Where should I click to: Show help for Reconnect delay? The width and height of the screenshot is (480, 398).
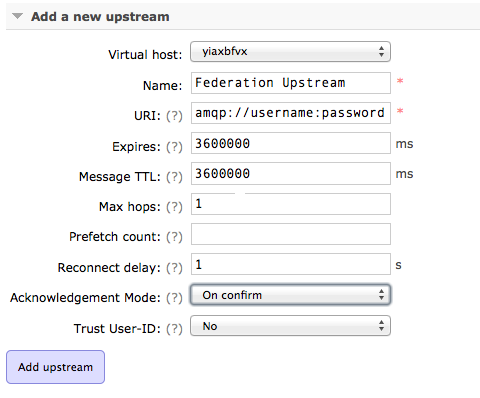point(174,268)
